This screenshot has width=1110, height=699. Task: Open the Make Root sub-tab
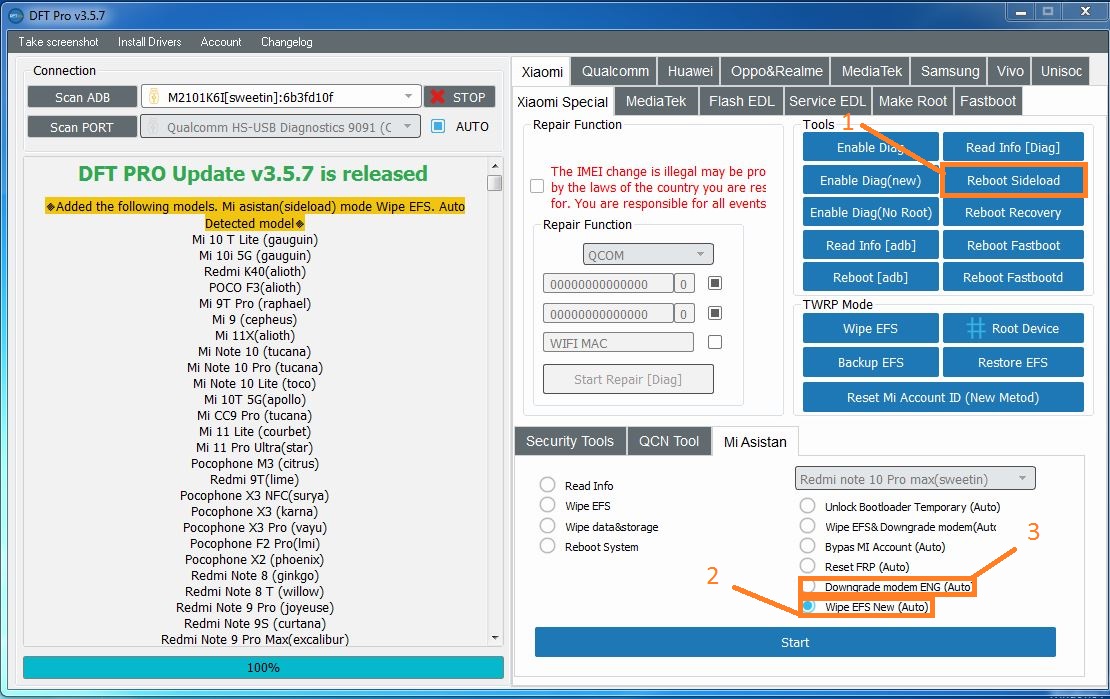[x=912, y=101]
